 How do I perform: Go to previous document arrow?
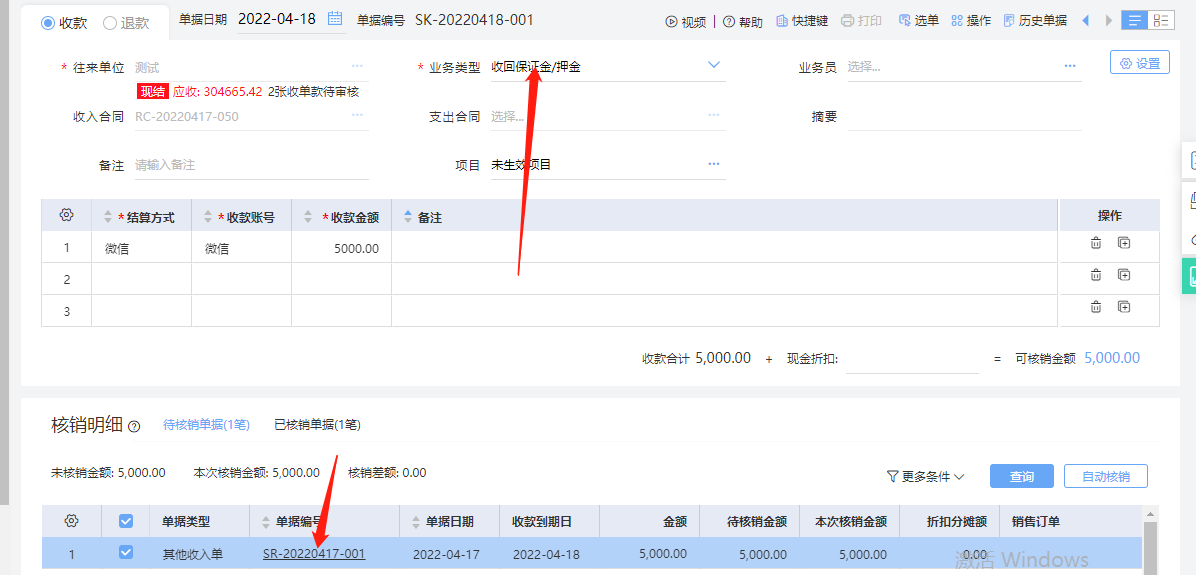[x=1085, y=21]
